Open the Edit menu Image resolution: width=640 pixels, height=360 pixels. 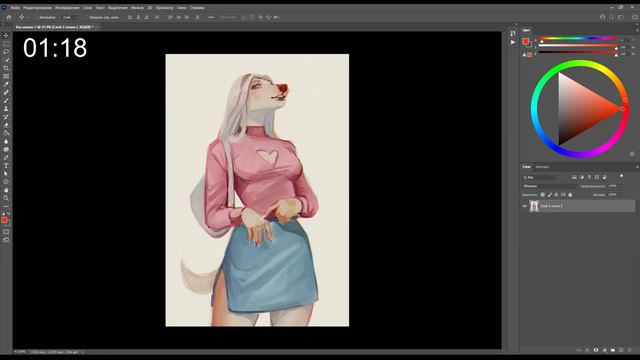(x=37, y=7)
